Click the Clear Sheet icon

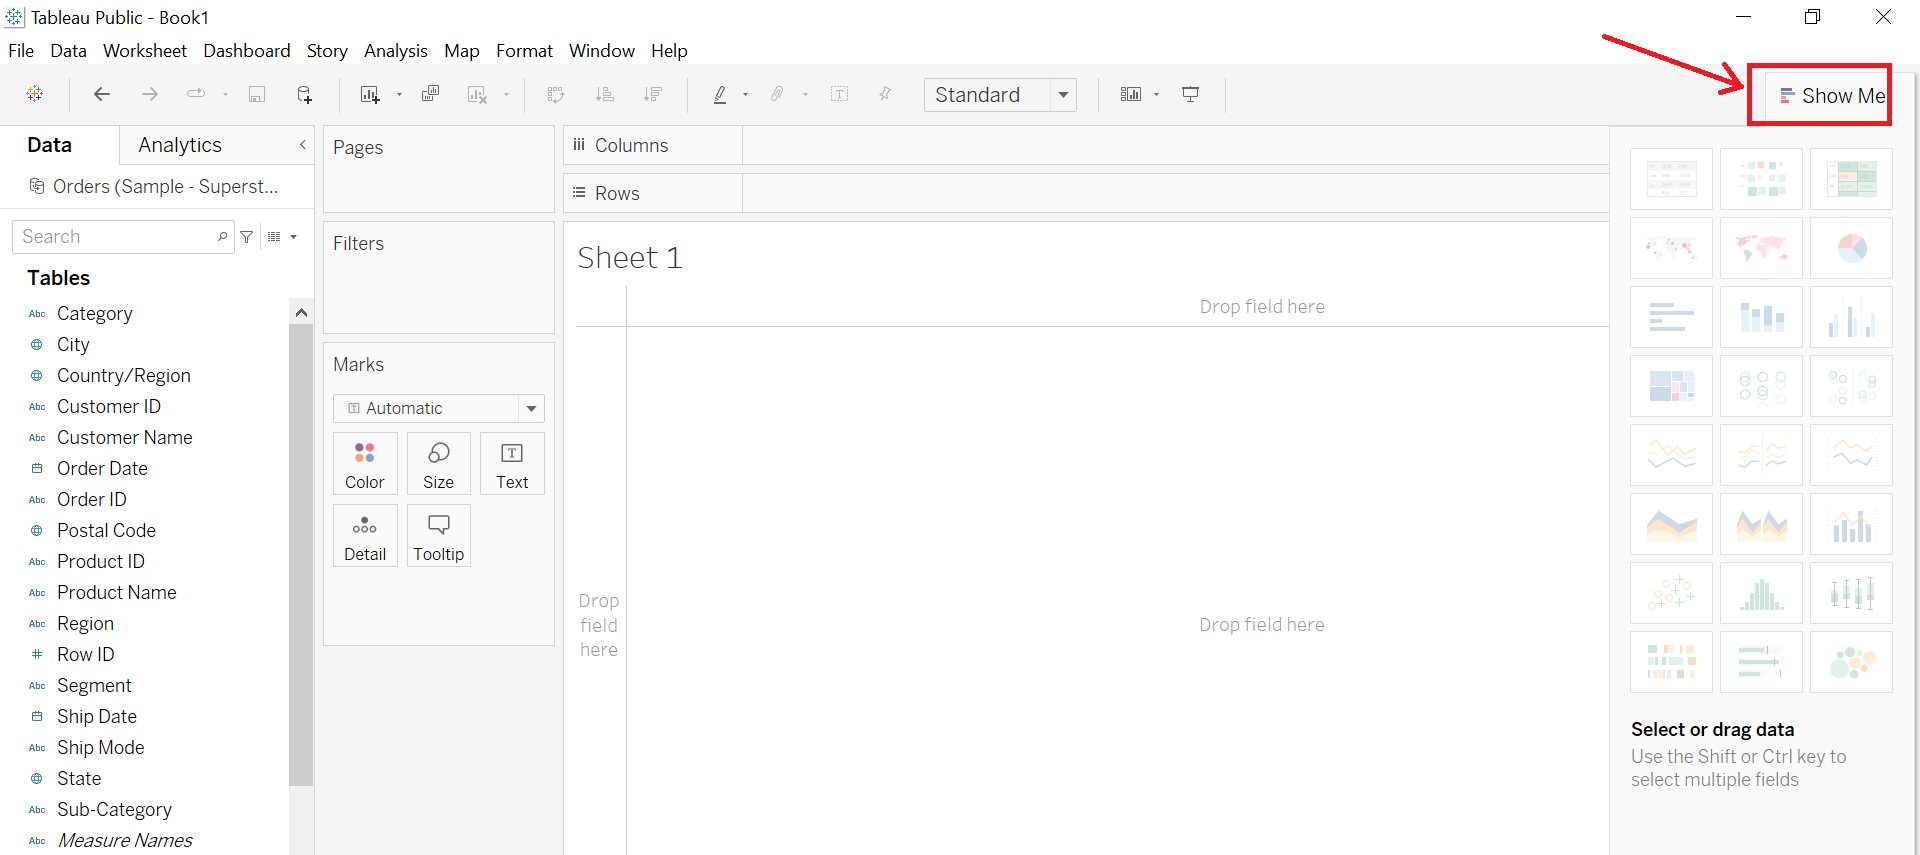[x=478, y=94]
